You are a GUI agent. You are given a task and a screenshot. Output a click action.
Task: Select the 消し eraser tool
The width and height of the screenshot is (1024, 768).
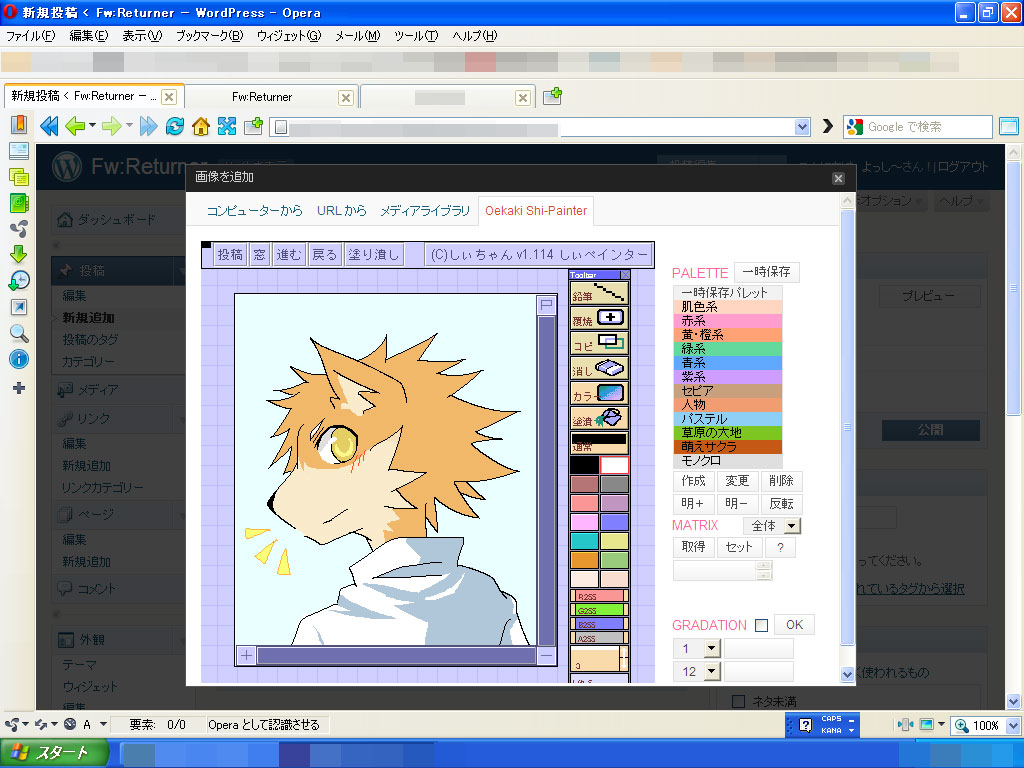pyautogui.click(x=601, y=366)
